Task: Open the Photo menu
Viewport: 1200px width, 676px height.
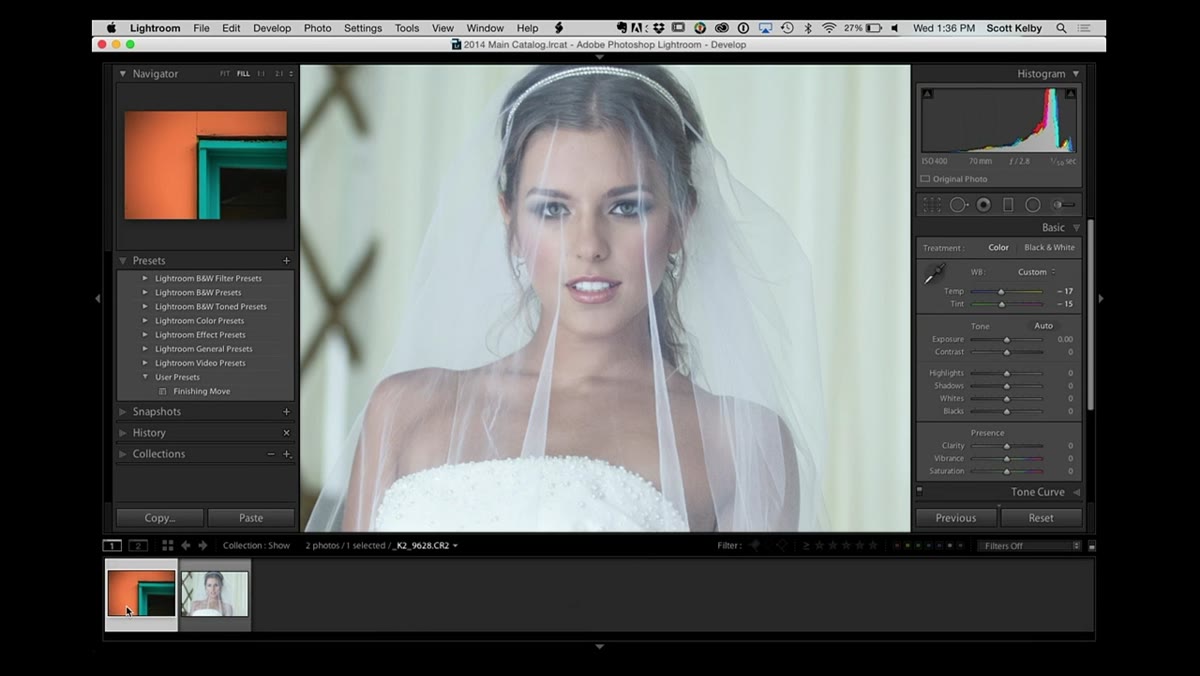Action: click(317, 28)
